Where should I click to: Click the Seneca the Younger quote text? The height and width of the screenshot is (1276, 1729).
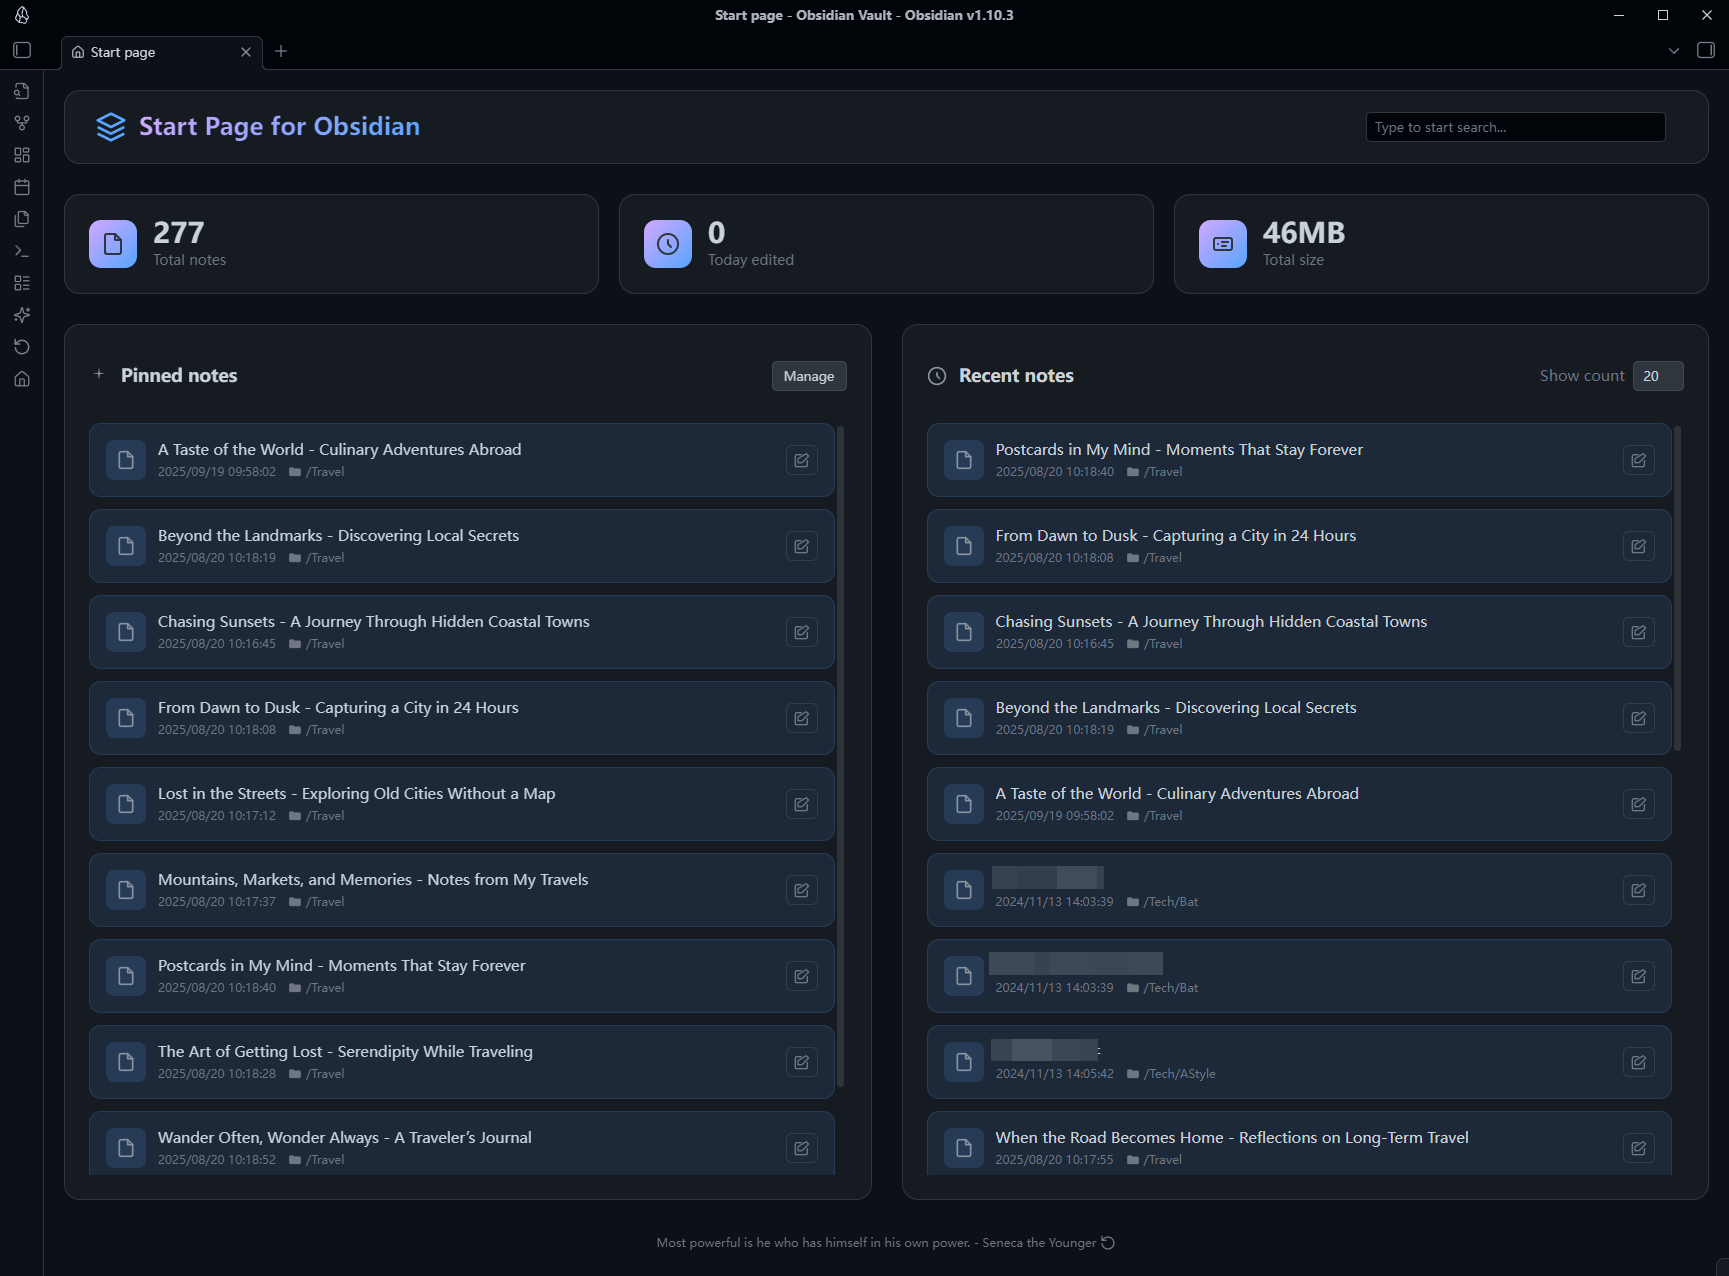876,1243
